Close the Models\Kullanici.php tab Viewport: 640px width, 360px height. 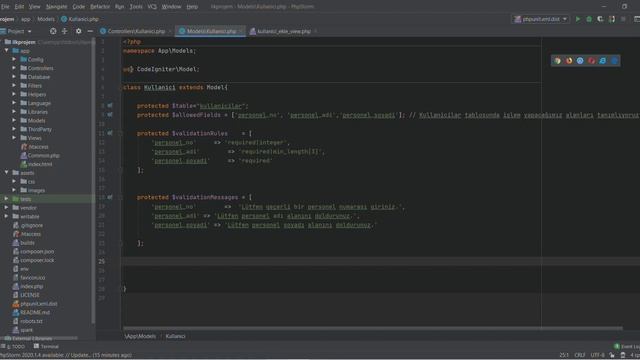pyautogui.click(x=241, y=31)
